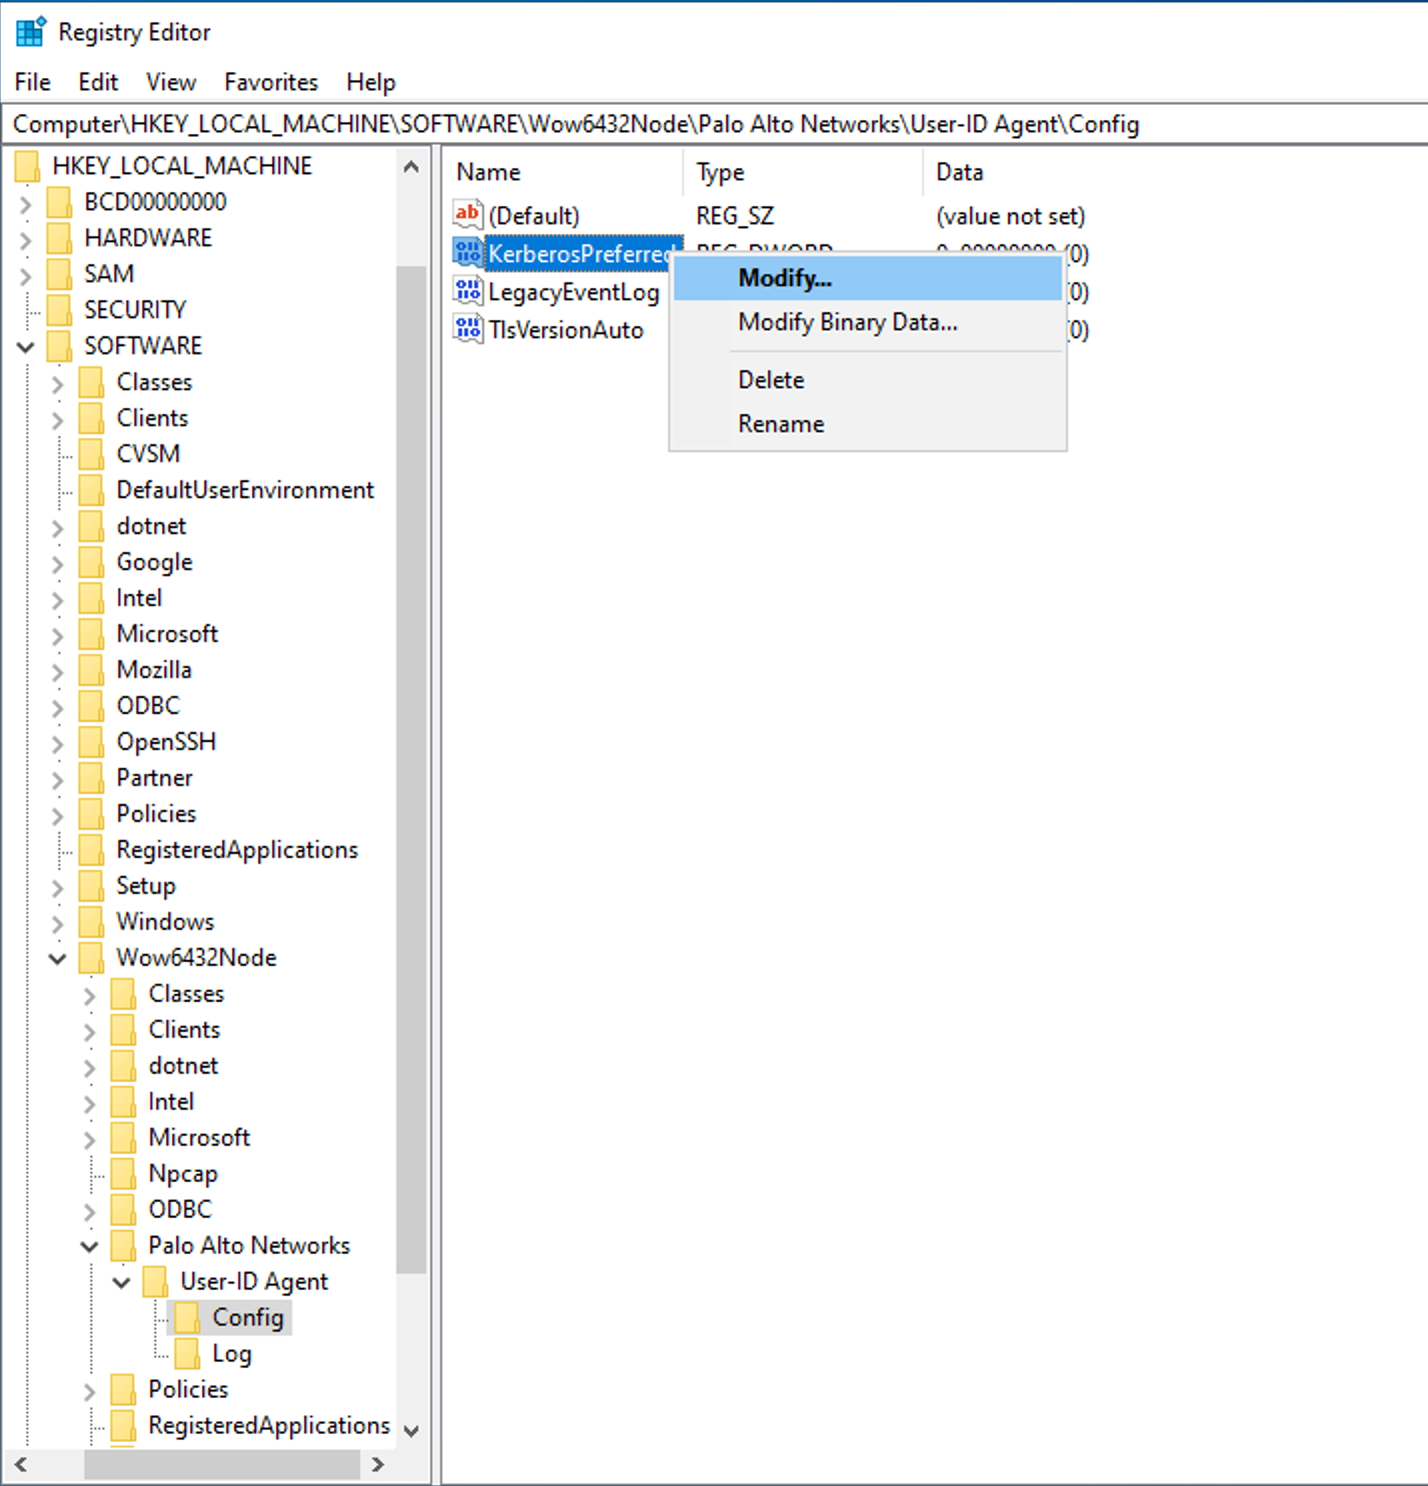Viewport: 1428px width, 1486px height.
Task: Click the Config folder icon
Action: (x=189, y=1317)
